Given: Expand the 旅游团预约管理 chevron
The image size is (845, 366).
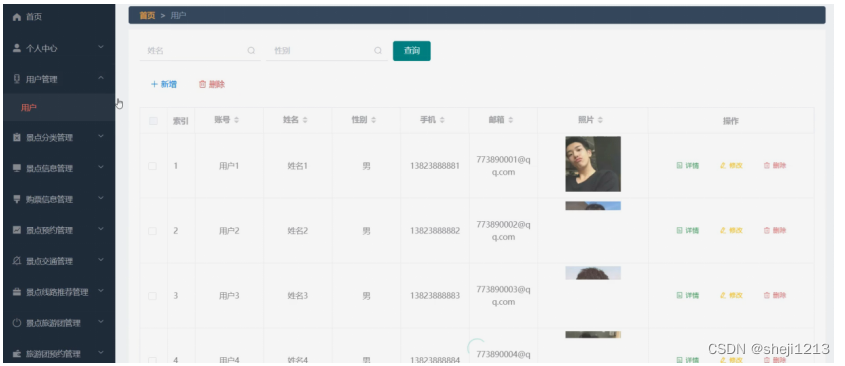Looking at the screenshot, I should click(101, 353).
